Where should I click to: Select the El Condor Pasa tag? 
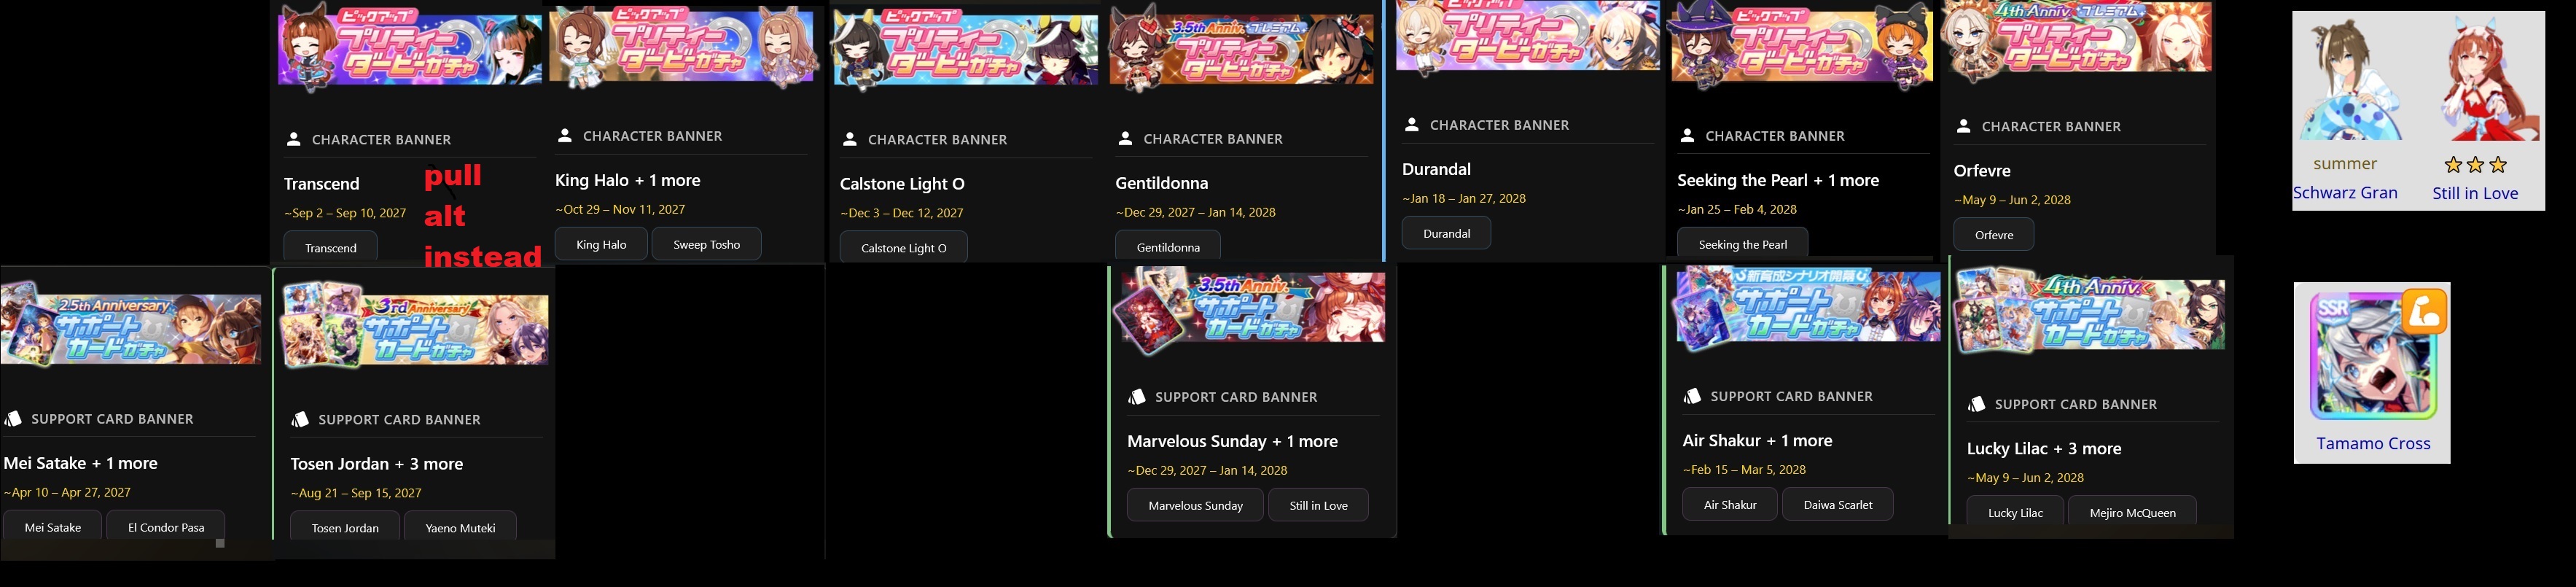tap(166, 526)
